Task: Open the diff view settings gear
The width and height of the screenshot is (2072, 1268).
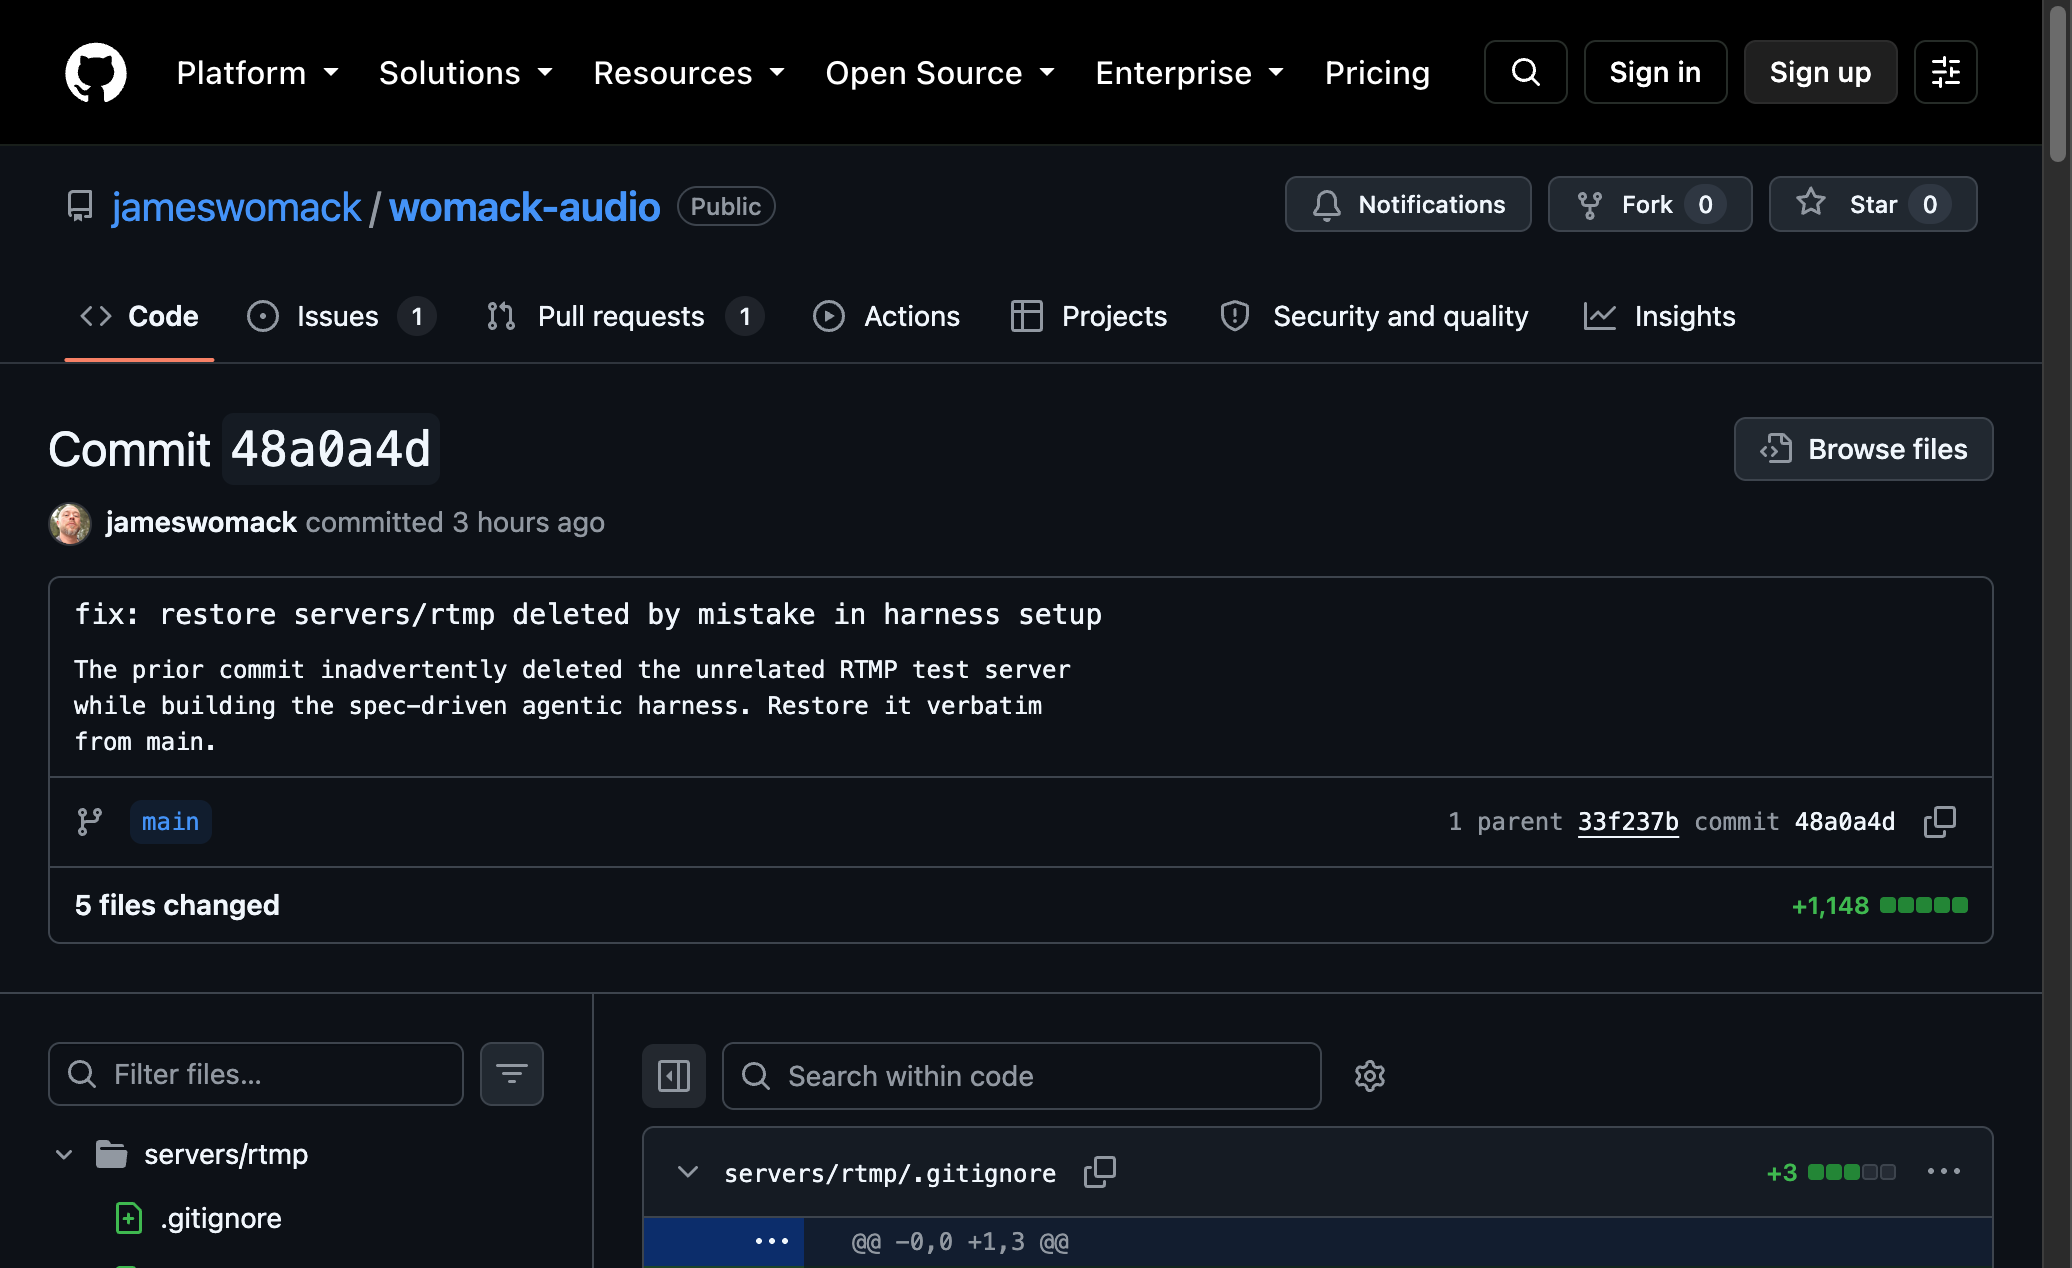Action: pos(1369,1076)
